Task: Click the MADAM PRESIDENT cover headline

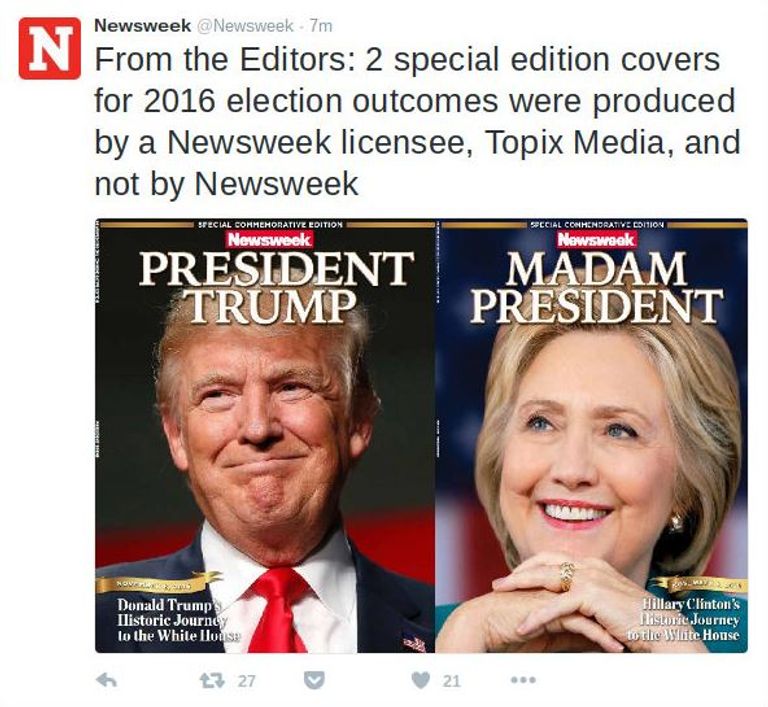Action: click(597, 286)
